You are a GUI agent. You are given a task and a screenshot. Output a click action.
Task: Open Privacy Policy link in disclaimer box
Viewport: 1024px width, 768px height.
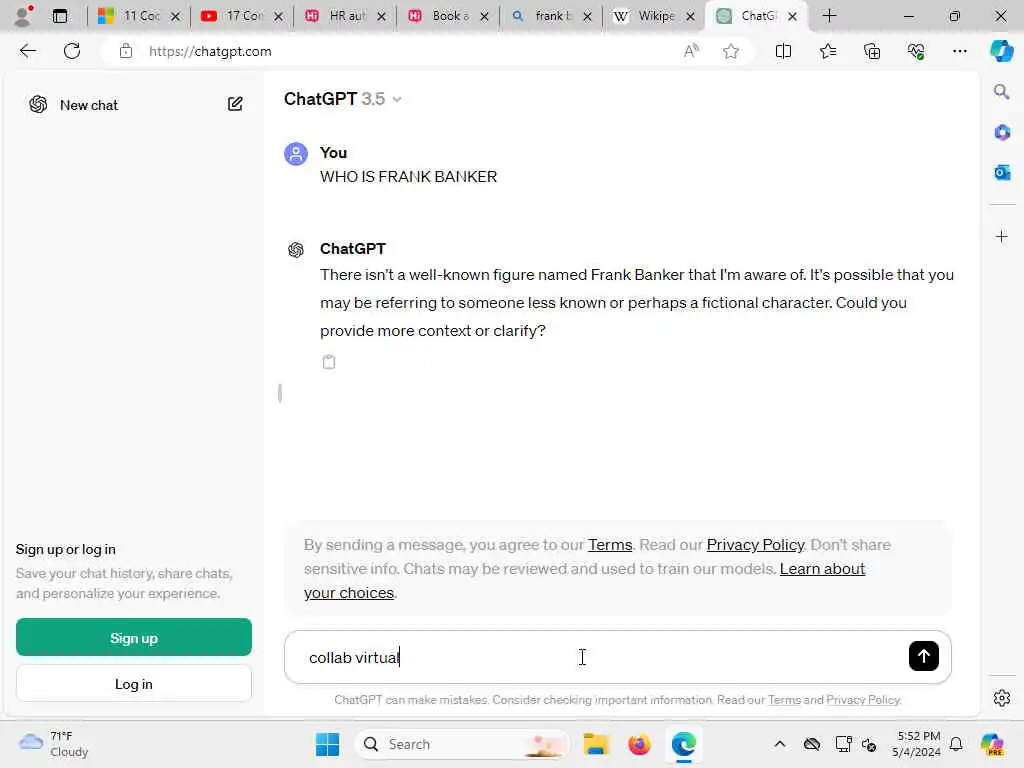(x=755, y=545)
